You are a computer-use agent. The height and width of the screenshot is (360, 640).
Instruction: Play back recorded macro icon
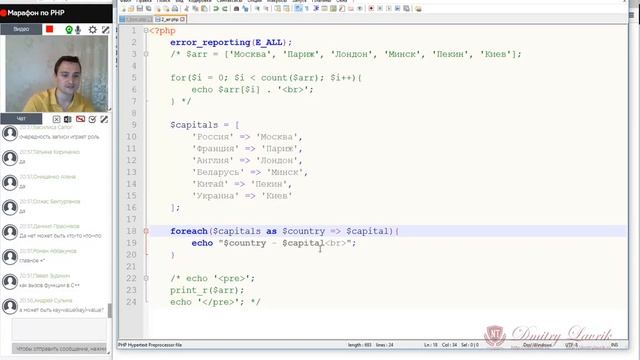pyautogui.click(x=389, y=8)
